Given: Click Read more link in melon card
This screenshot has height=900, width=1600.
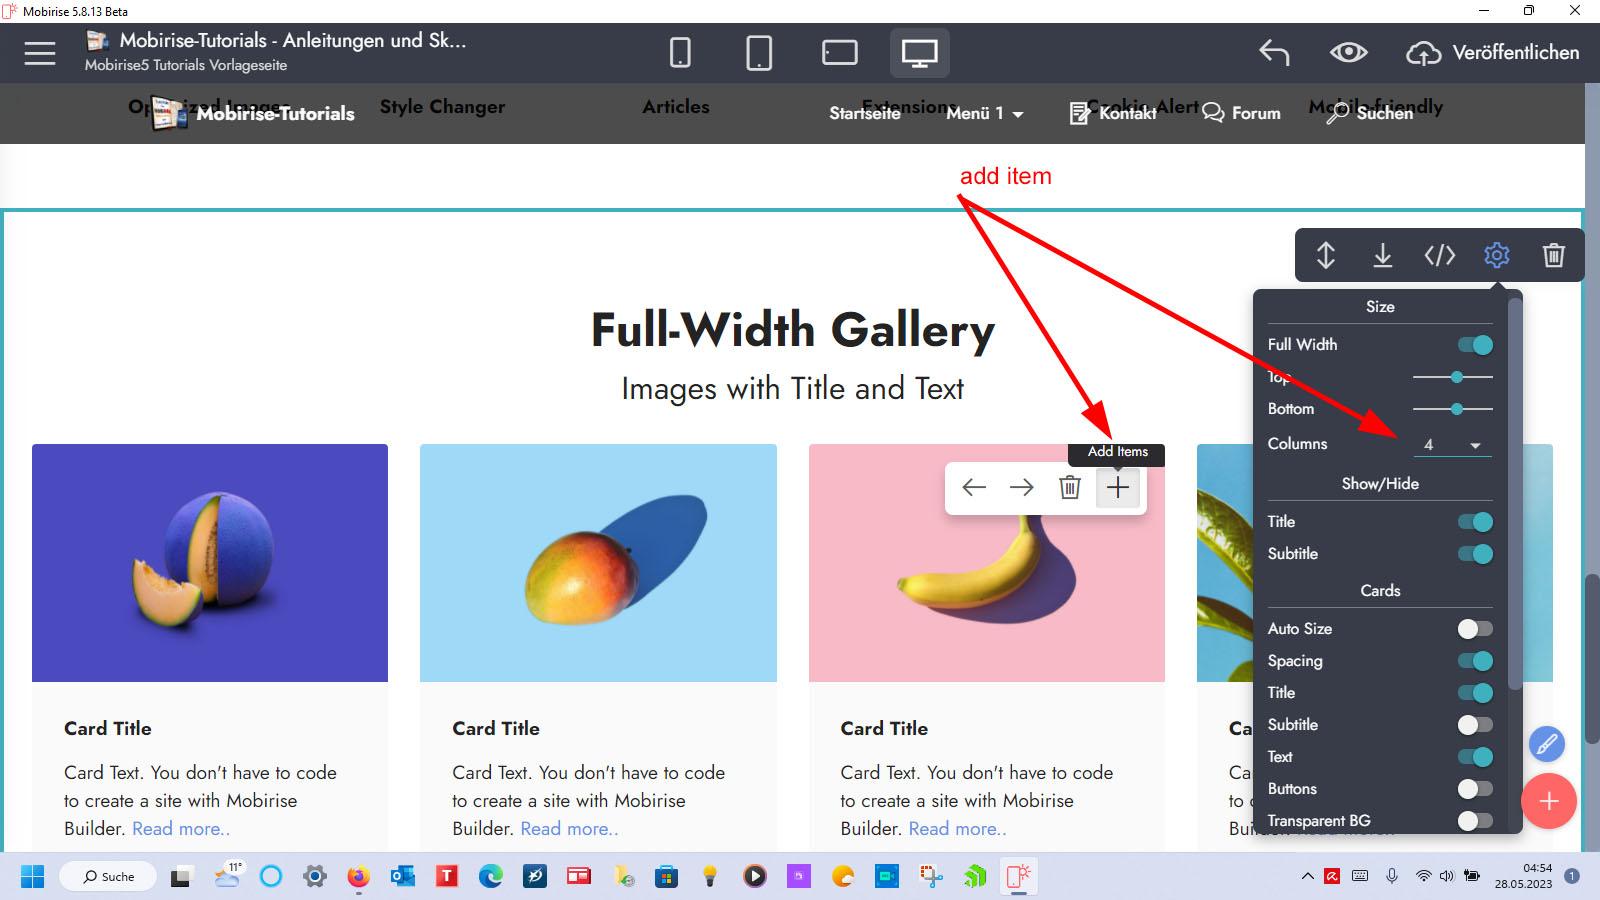Looking at the screenshot, I should point(181,829).
